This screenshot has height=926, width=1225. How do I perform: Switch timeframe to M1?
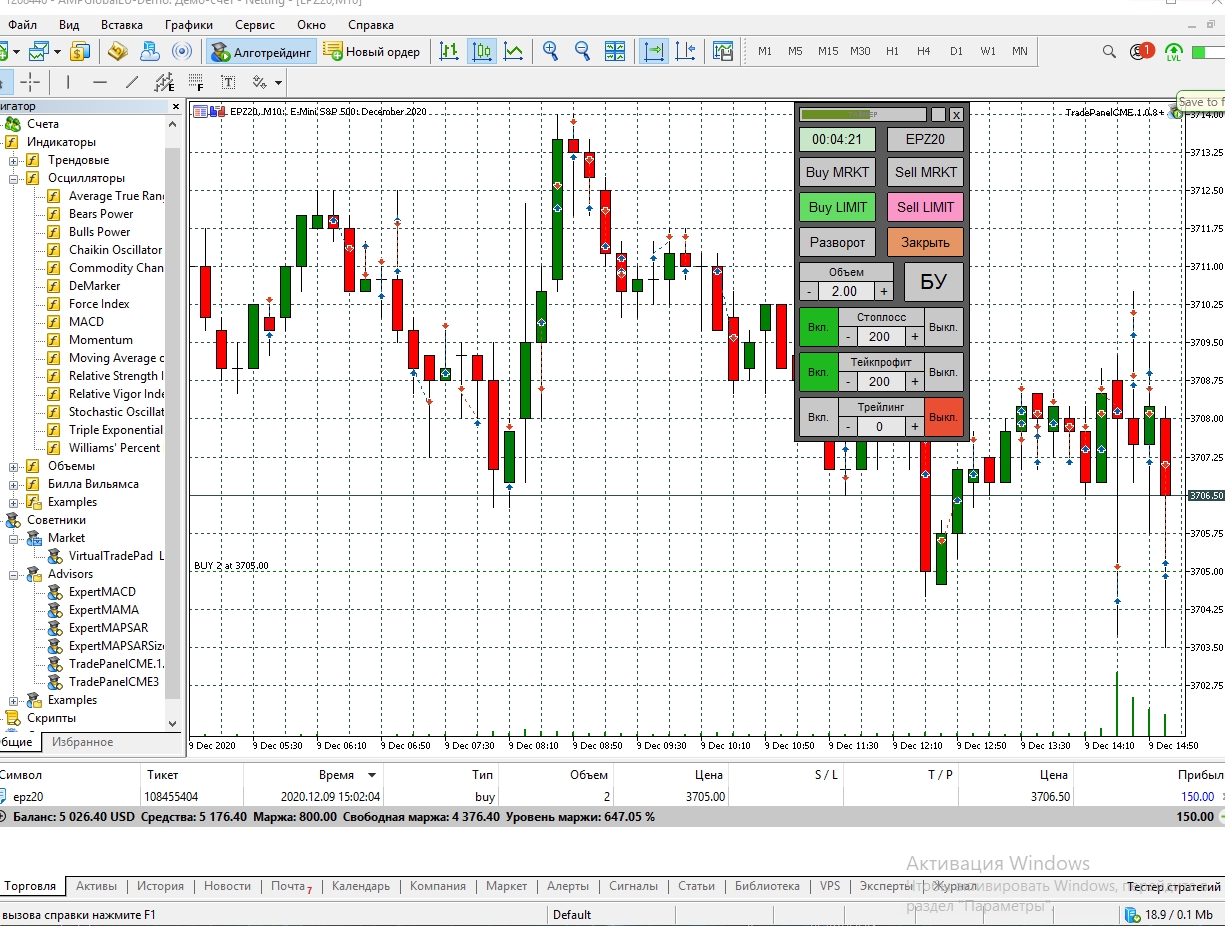pyautogui.click(x=765, y=51)
